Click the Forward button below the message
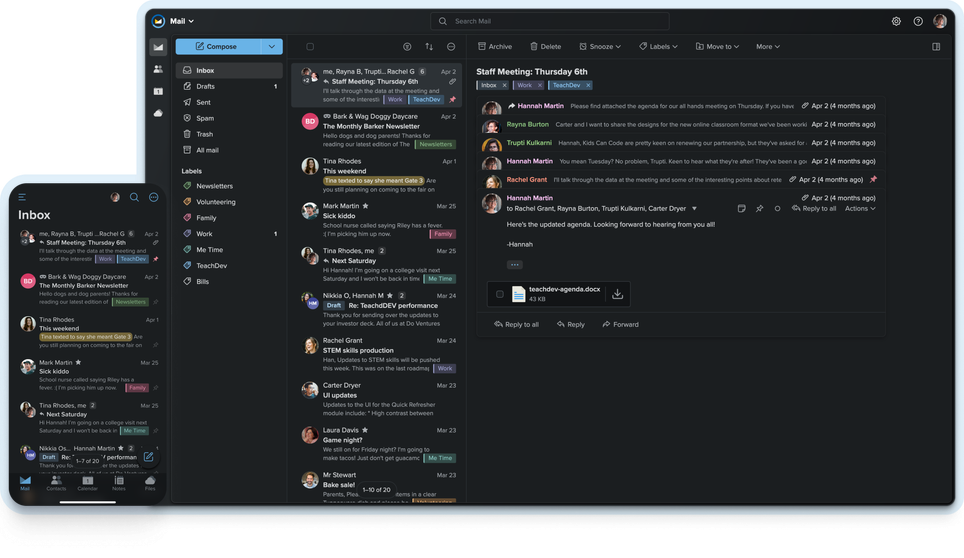 click(x=620, y=324)
